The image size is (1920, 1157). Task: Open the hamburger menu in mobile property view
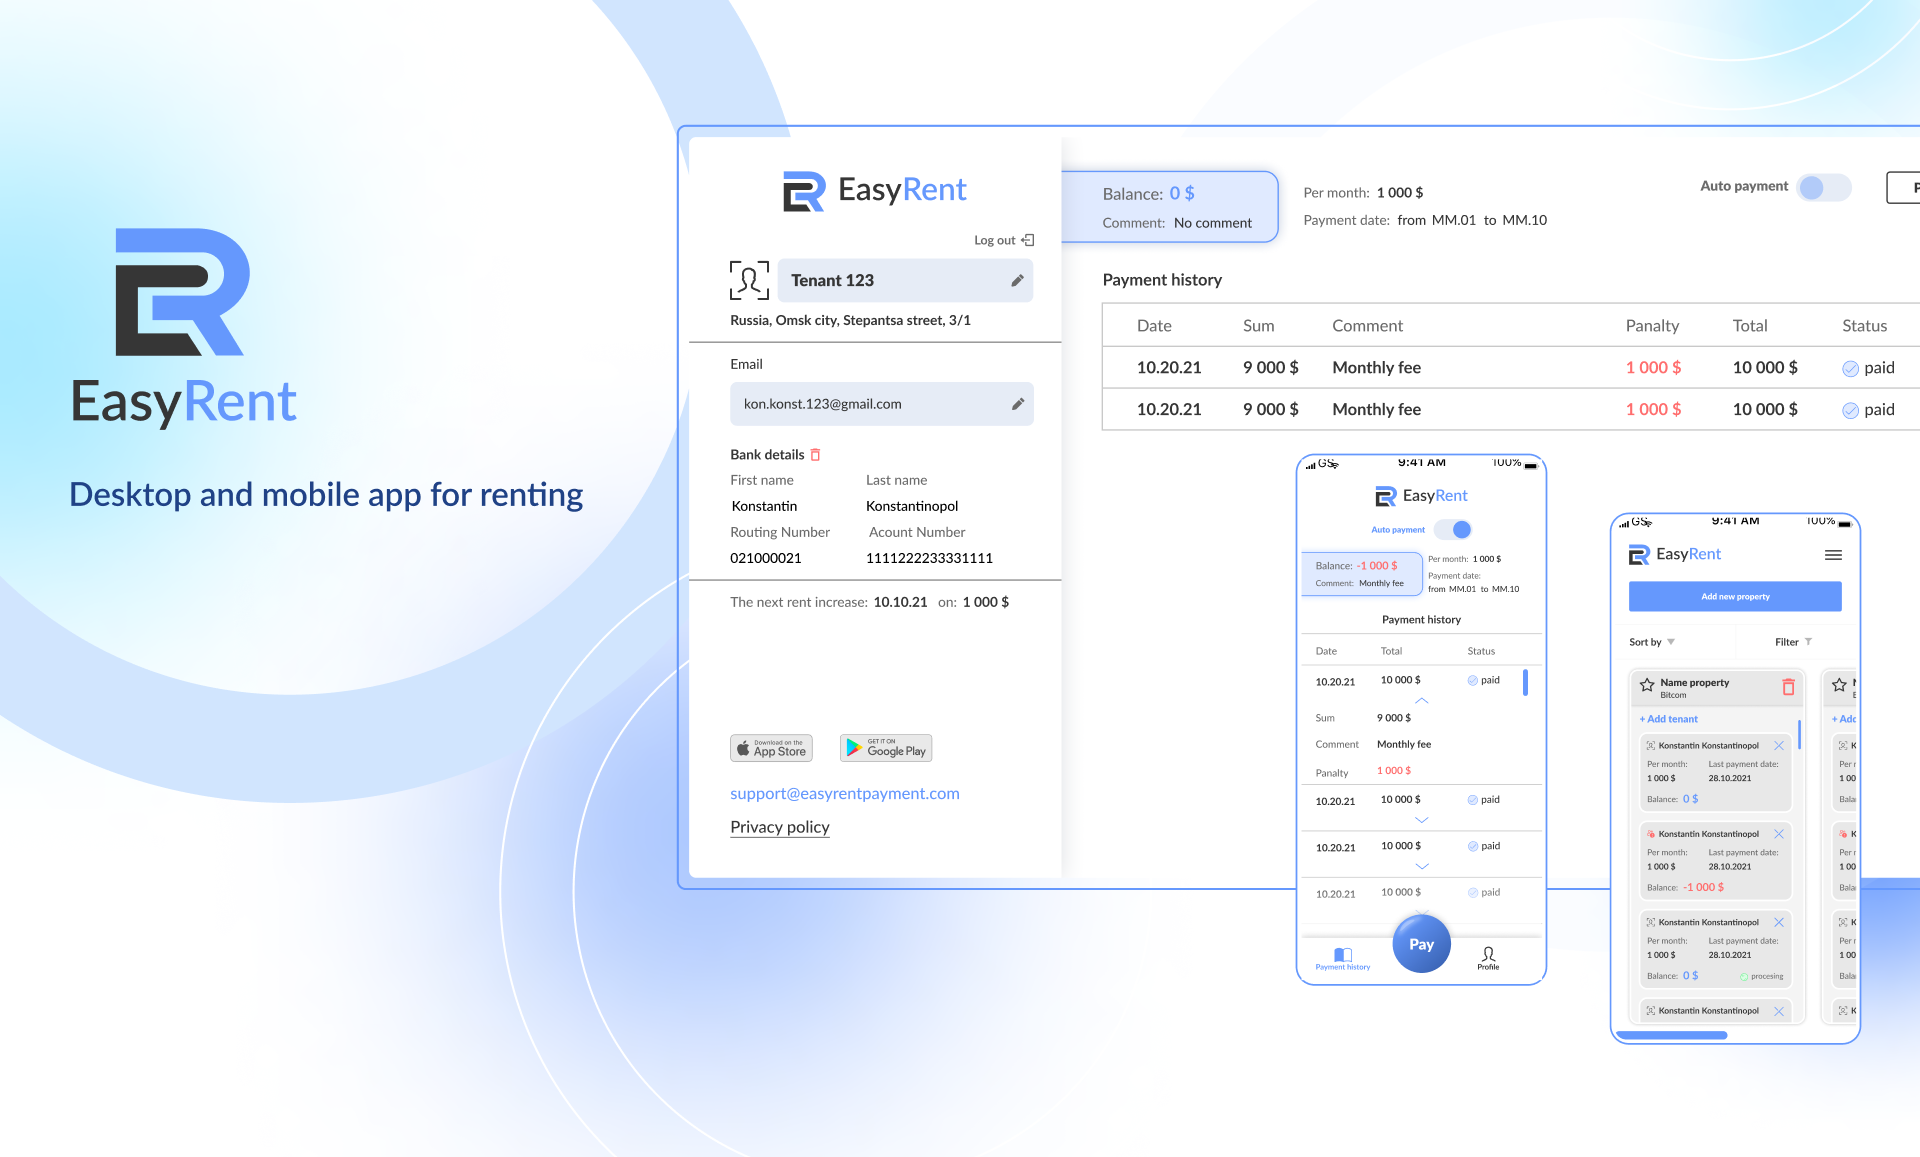(x=1833, y=555)
